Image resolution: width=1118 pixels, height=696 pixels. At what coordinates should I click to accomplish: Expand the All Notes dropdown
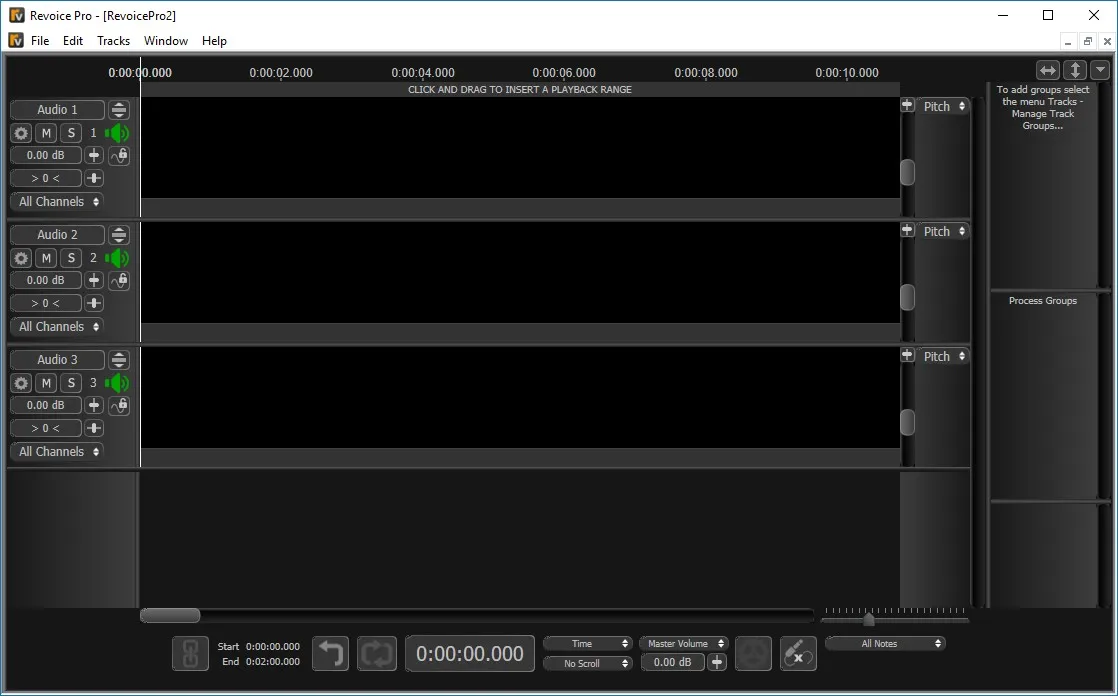tap(886, 643)
